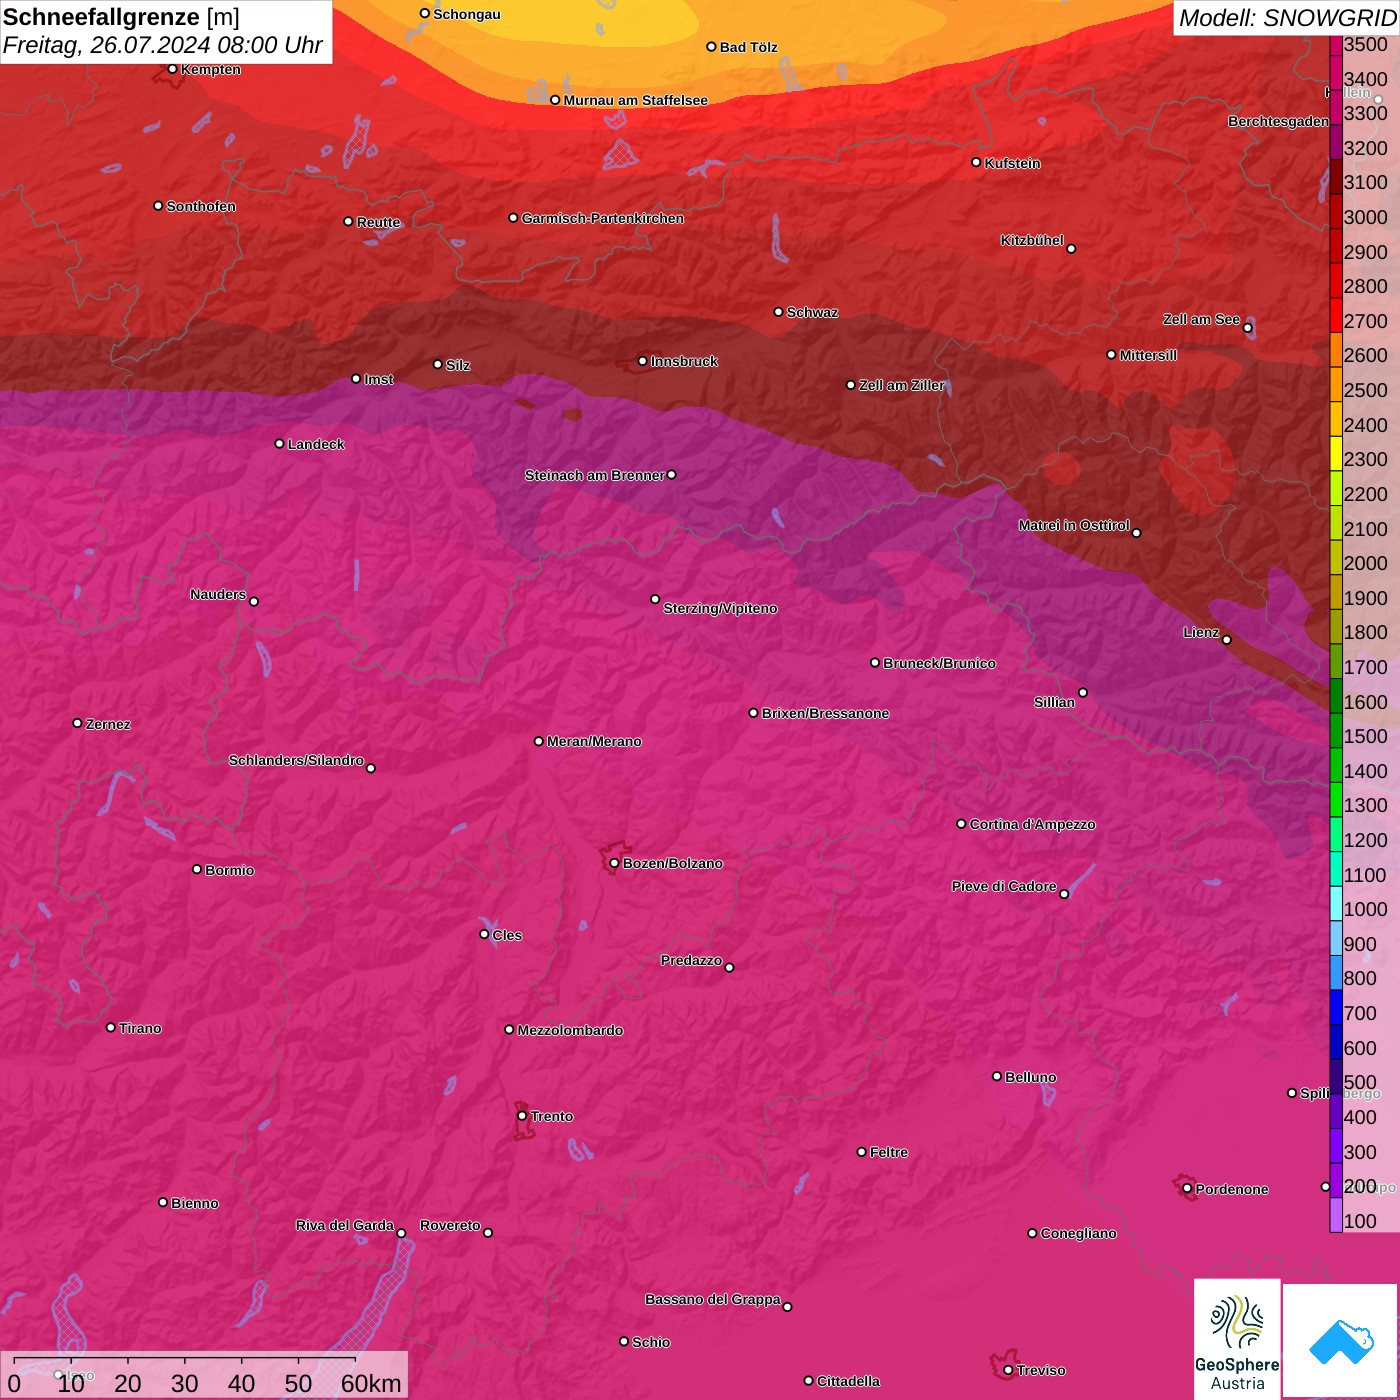Image resolution: width=1400 pixels, height=1400 pixels.
Task: Click the Landeck marker dot
Action: (280, 444)
